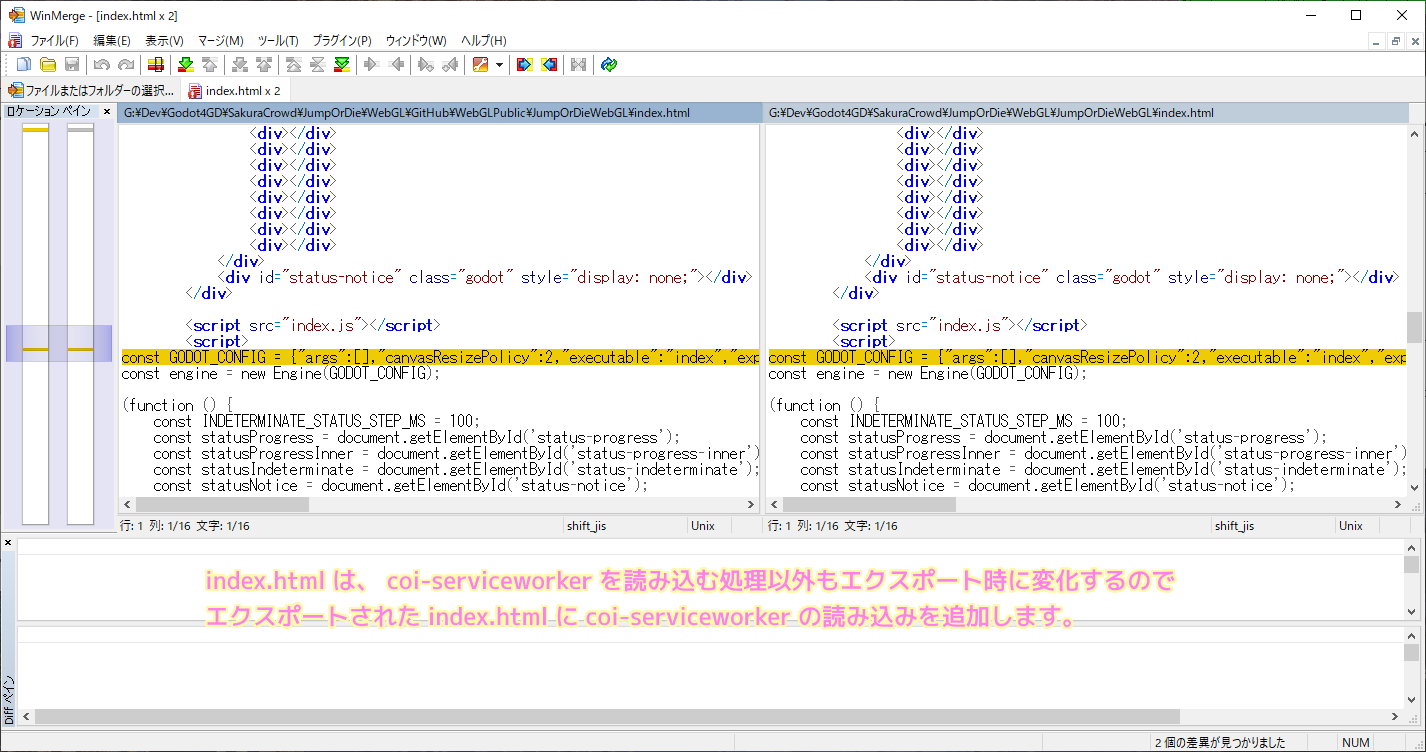1426x752 pixels.
Task: Select the index.html x 2 tab
Action: [x=234, y=91]
